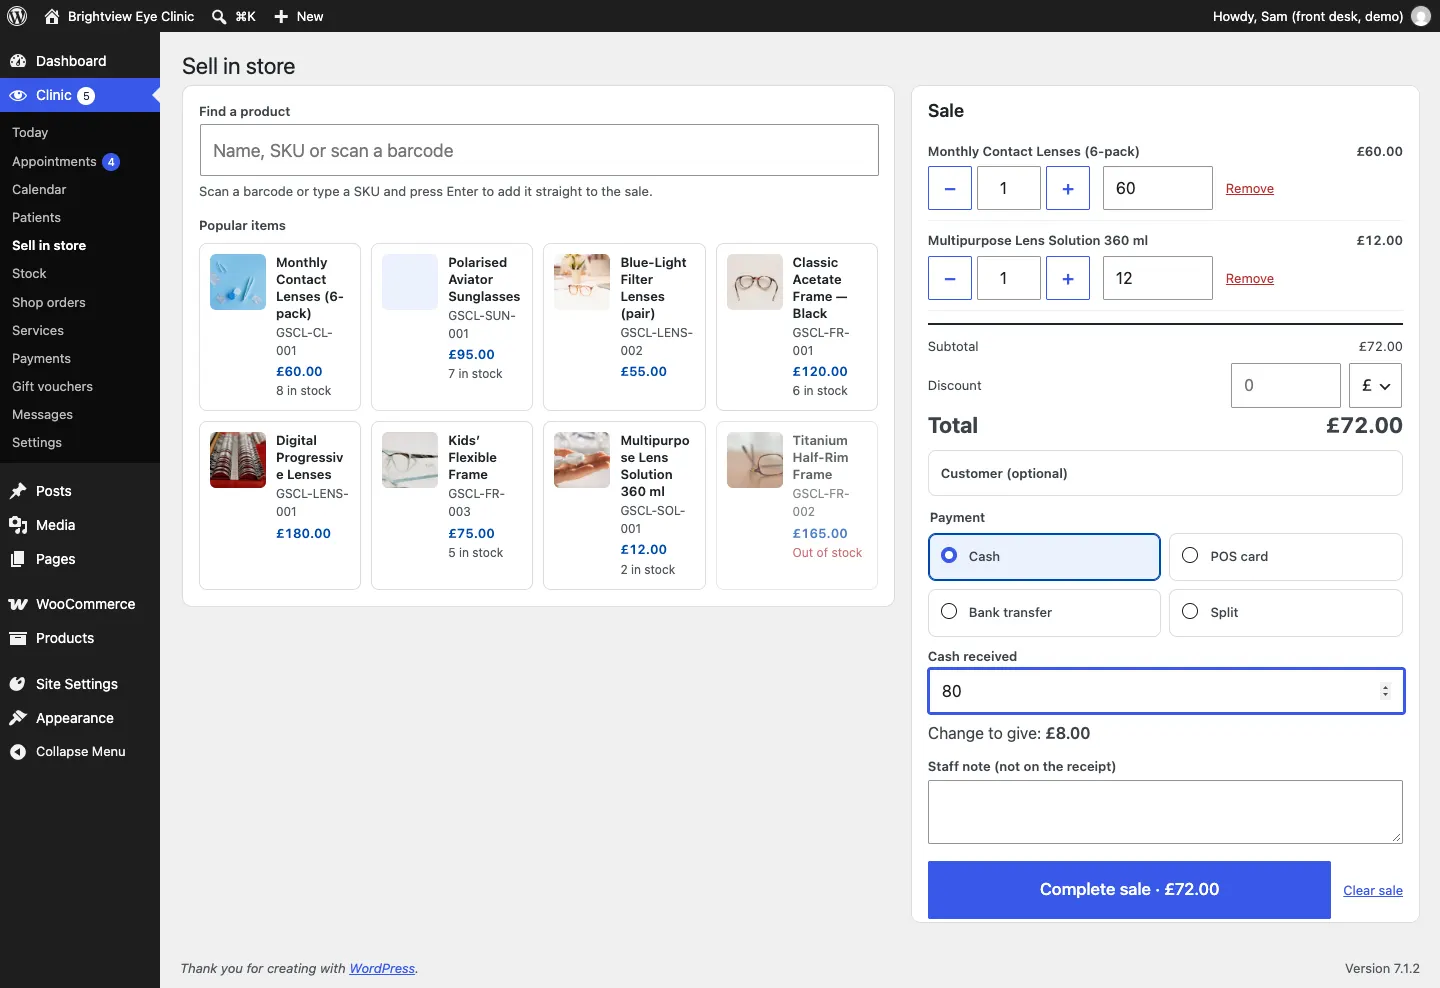Decrease Monthly Contact Lenses quantity with minus
1440x988 pixels.
(x=950, y=188)
